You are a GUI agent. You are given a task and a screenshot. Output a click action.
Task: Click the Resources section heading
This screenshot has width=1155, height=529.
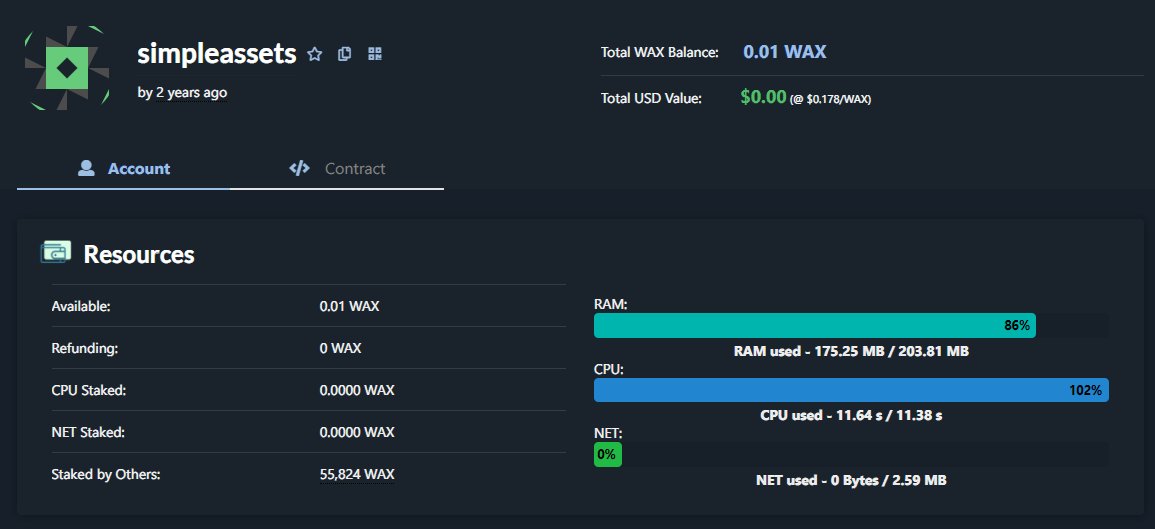coord(139,254)
